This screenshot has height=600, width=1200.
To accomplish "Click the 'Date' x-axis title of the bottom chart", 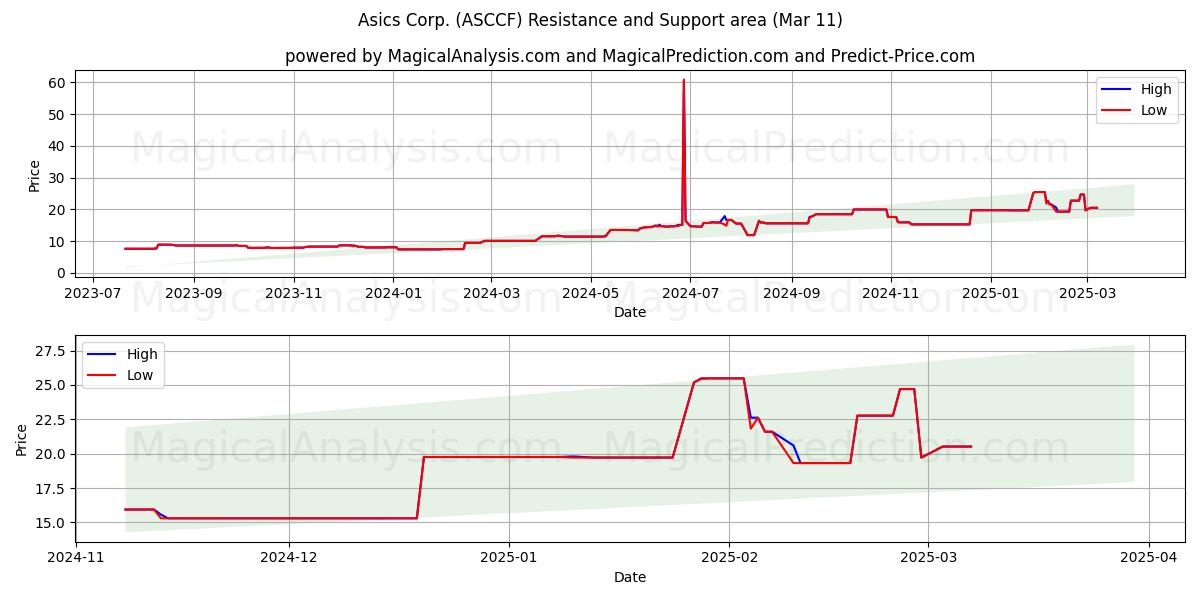I will coord(630,577).
